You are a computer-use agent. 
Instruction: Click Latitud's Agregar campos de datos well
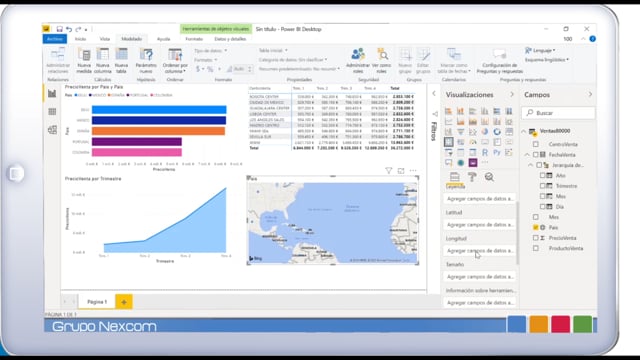click(x=480, y=224)
